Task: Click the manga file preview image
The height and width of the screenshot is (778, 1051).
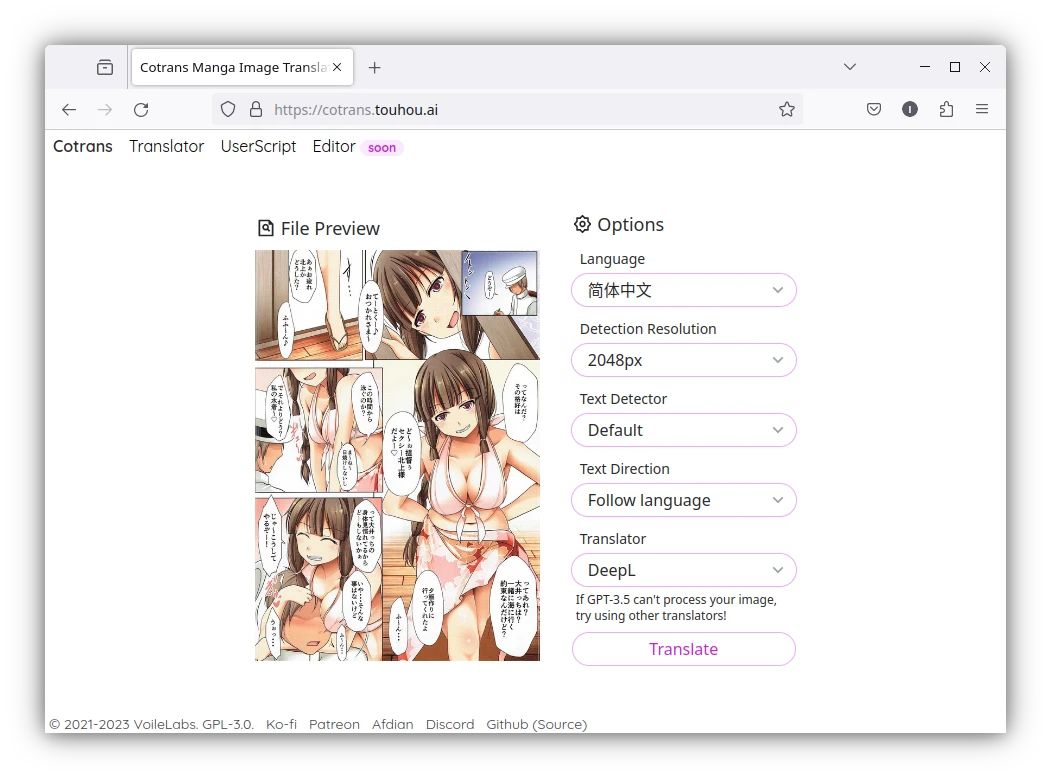Action: click(x=397, y=455)
